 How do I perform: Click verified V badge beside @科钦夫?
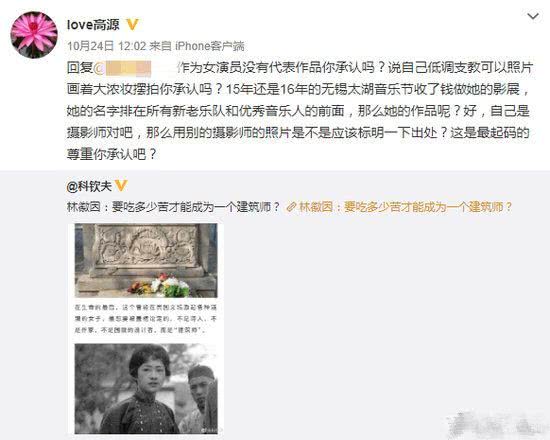click(120, 185)
